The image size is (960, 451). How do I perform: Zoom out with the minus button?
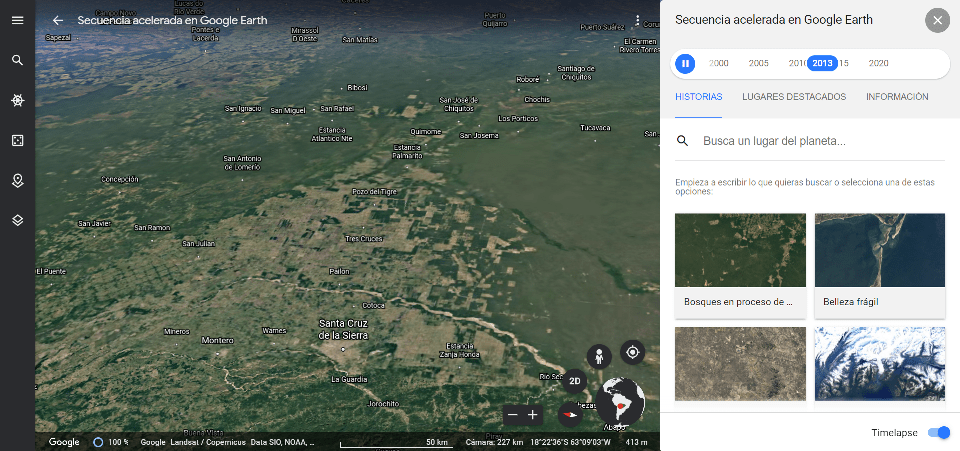[x=513, y=414]
